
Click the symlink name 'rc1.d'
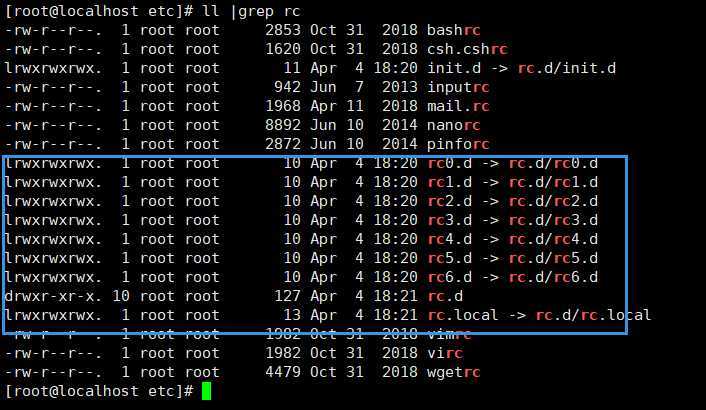(450, 182)
